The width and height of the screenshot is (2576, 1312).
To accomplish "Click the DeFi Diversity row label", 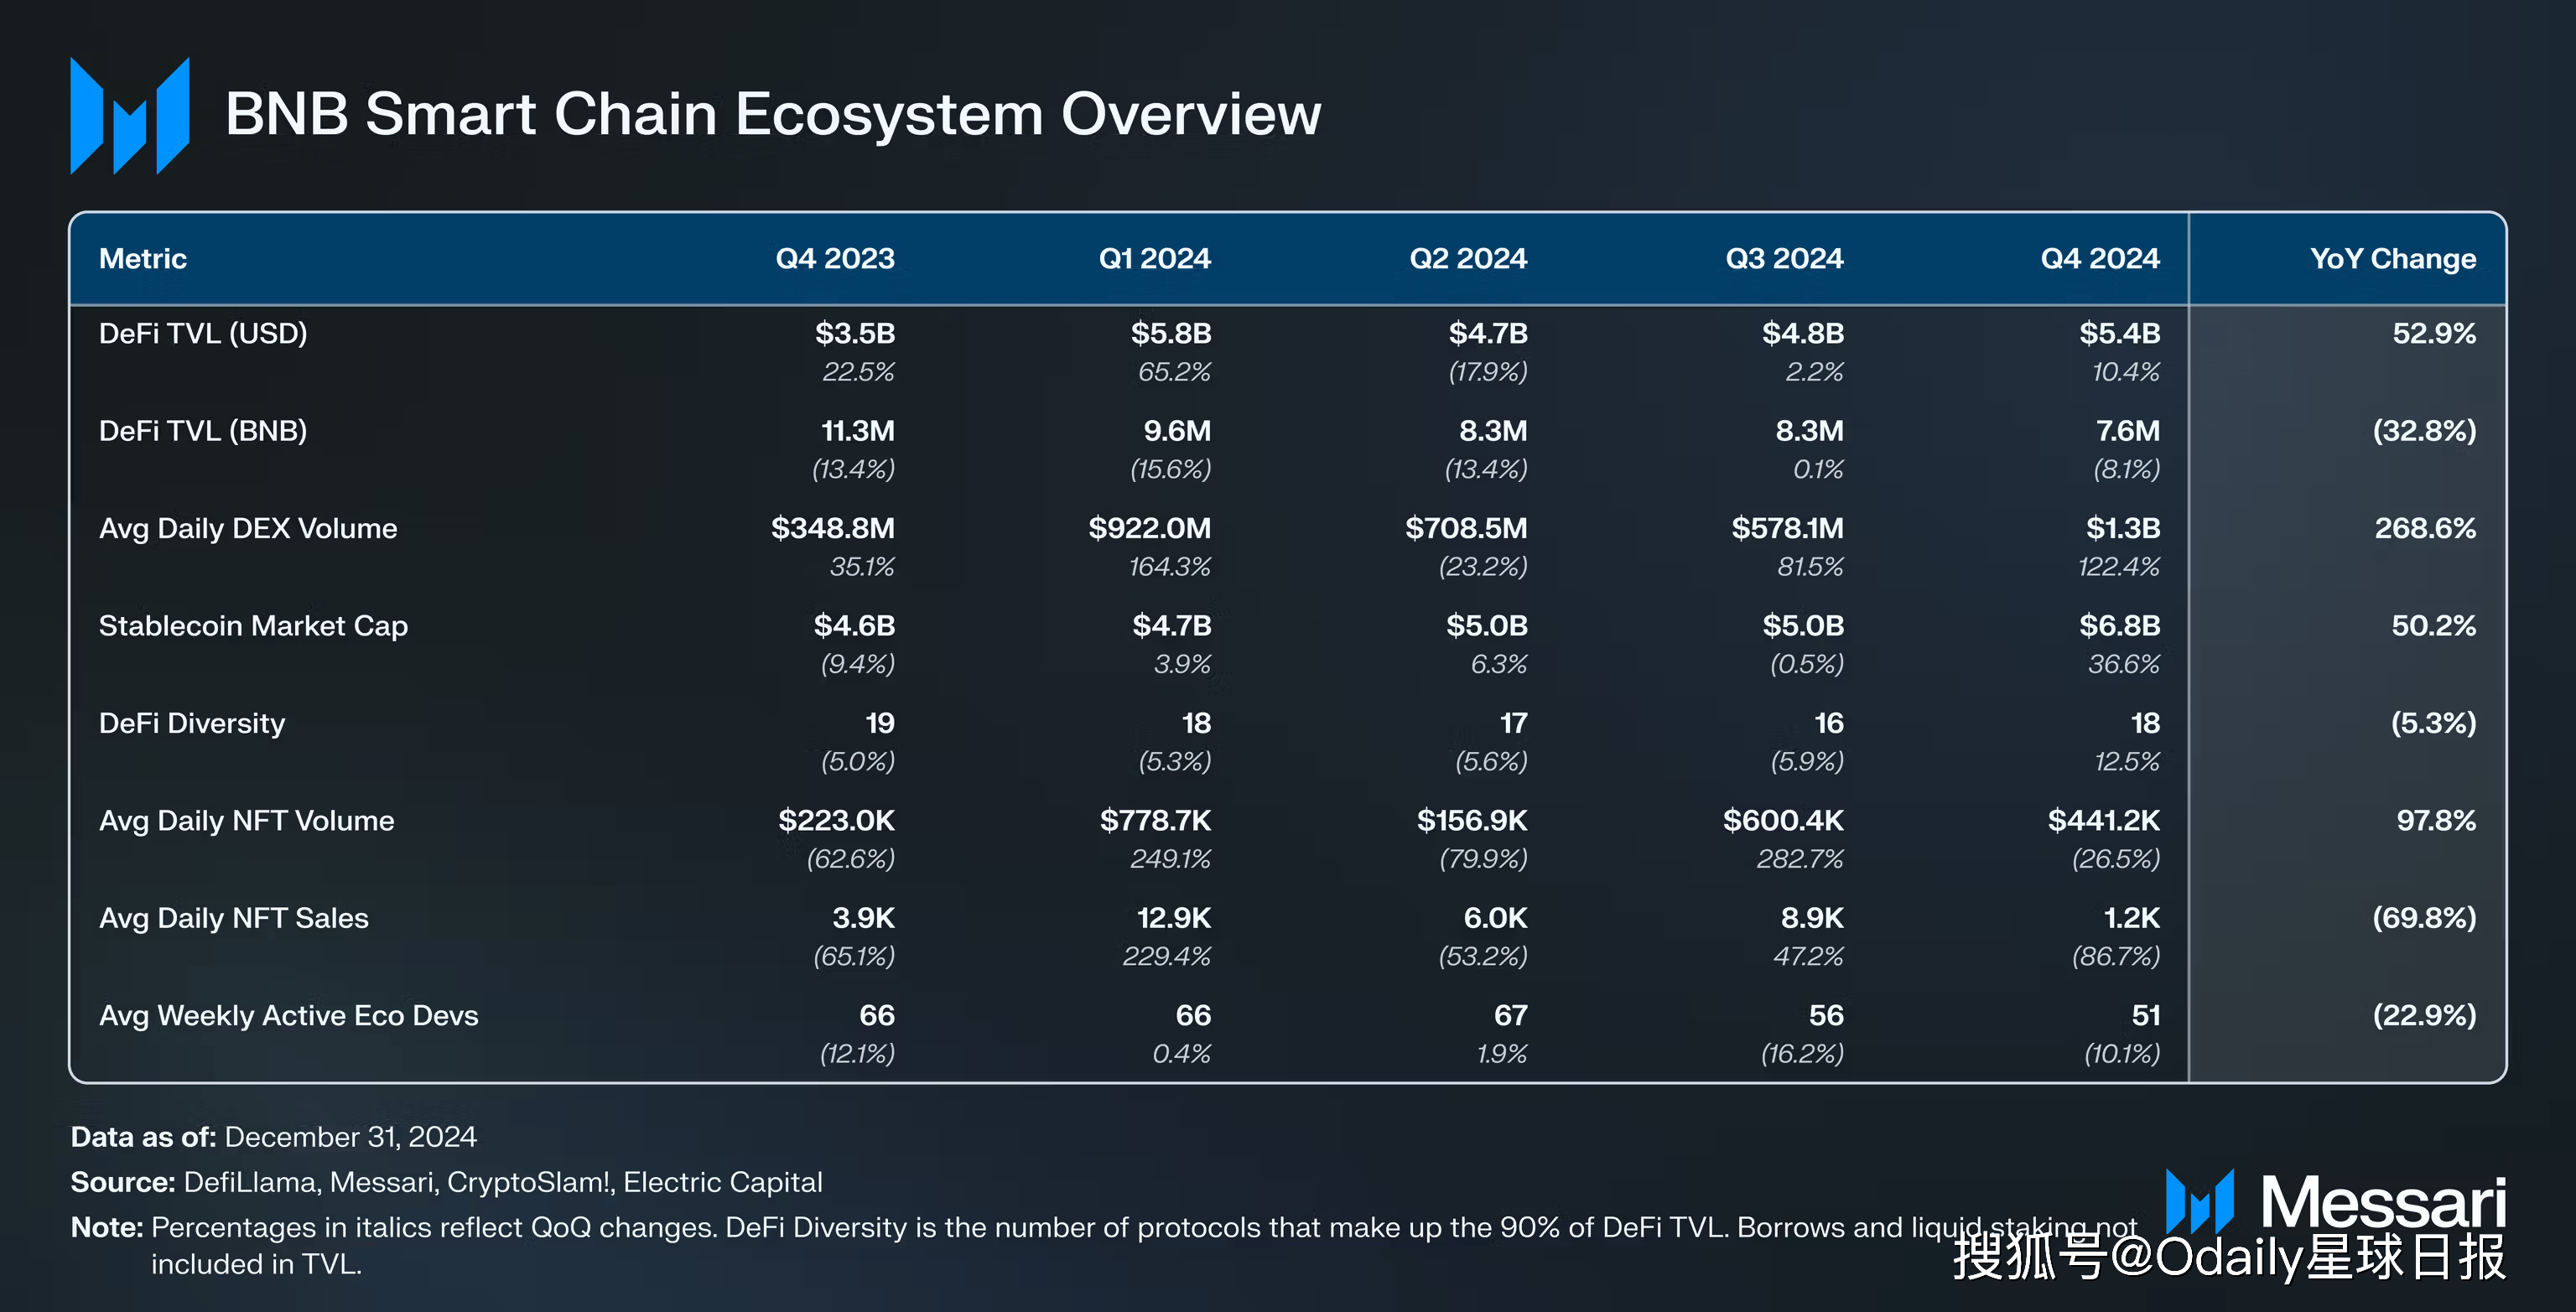I will [192, 723].
